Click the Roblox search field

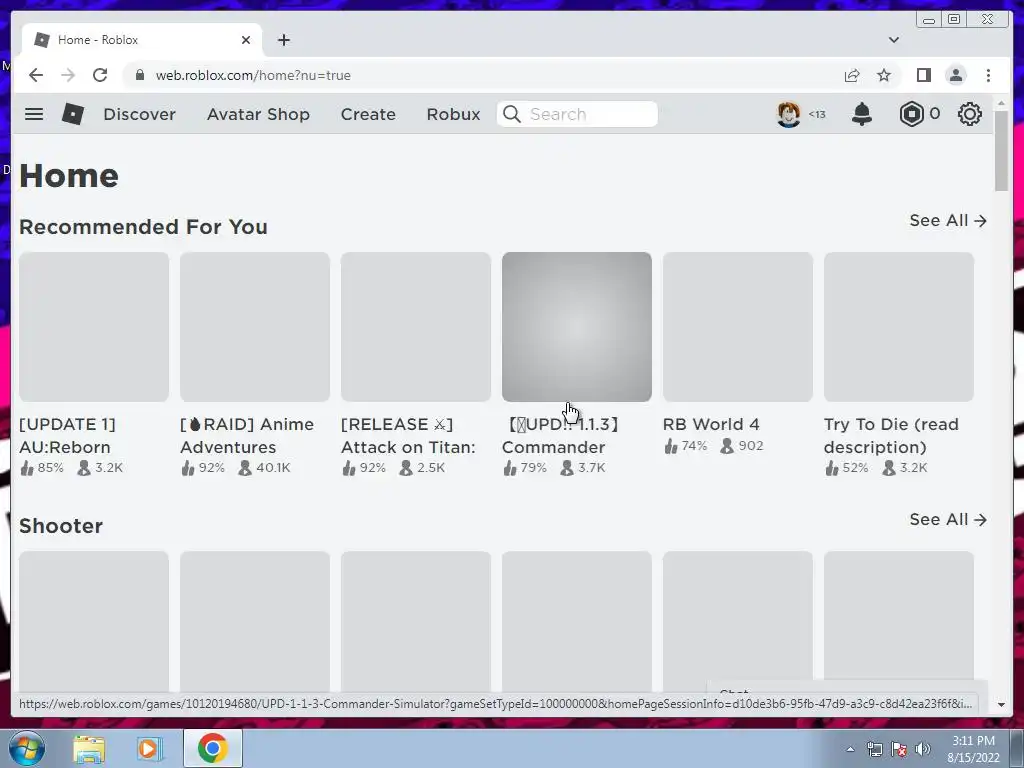click(577, 114)
